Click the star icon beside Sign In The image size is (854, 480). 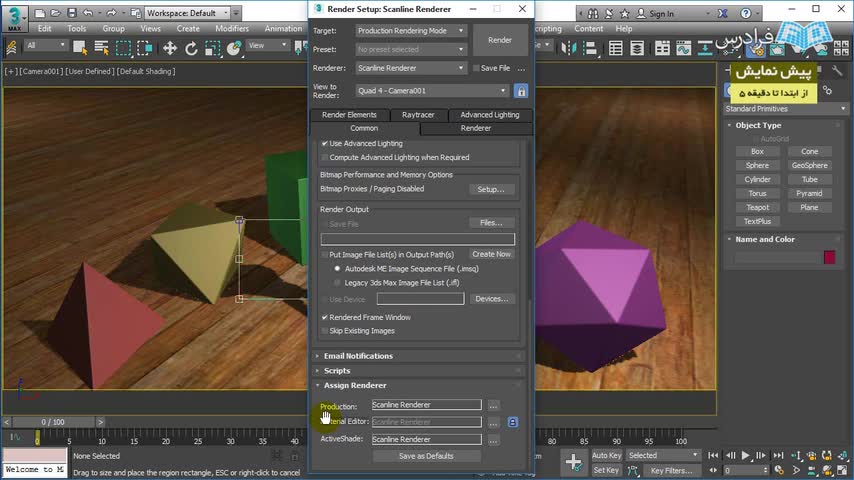pyautogui.click(x=625, y=14)
